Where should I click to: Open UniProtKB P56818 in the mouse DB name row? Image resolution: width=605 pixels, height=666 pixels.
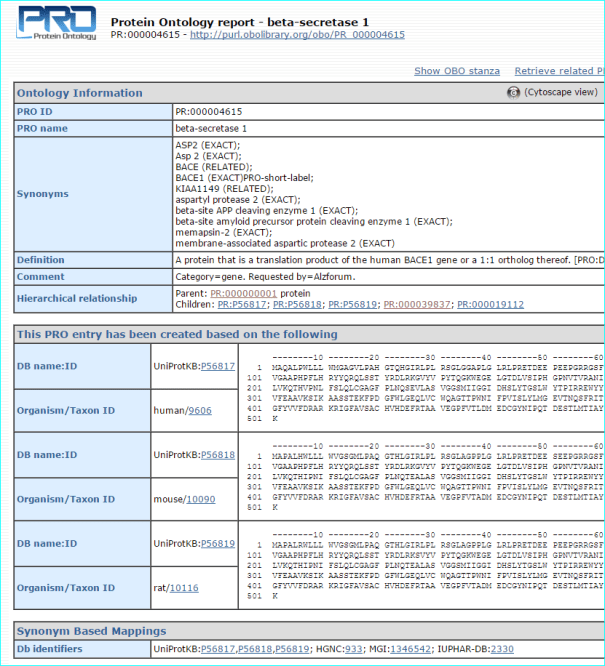(x=218, y=454)
